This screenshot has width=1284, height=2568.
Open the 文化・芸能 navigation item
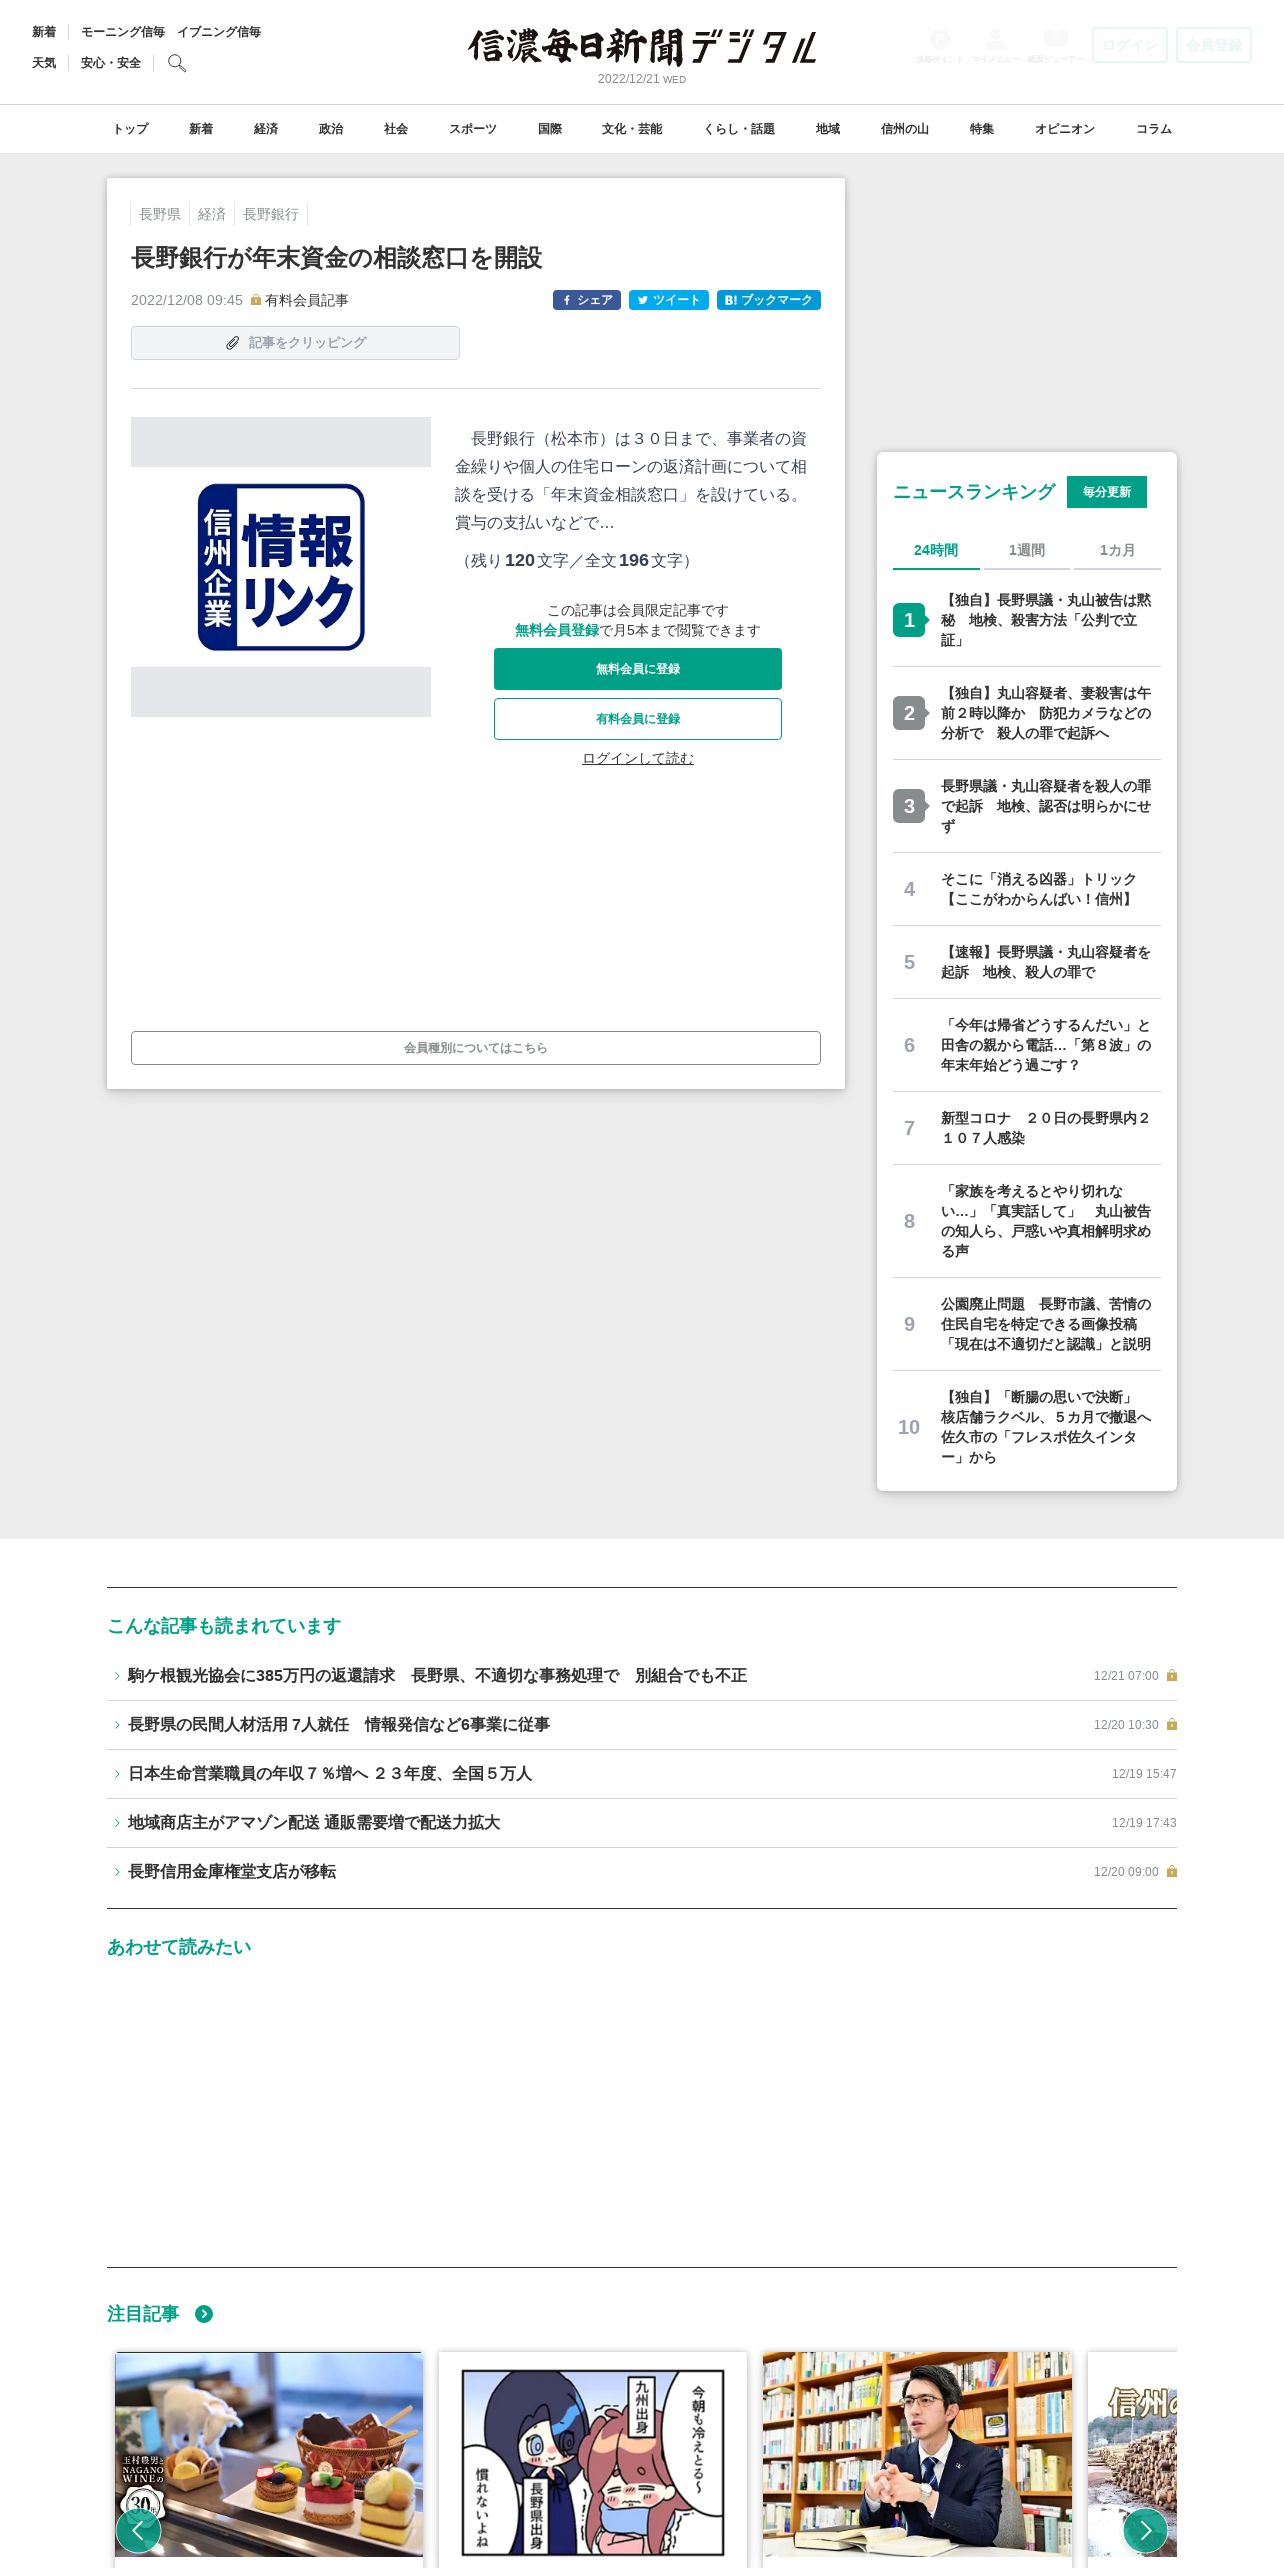tap(632, 129)
